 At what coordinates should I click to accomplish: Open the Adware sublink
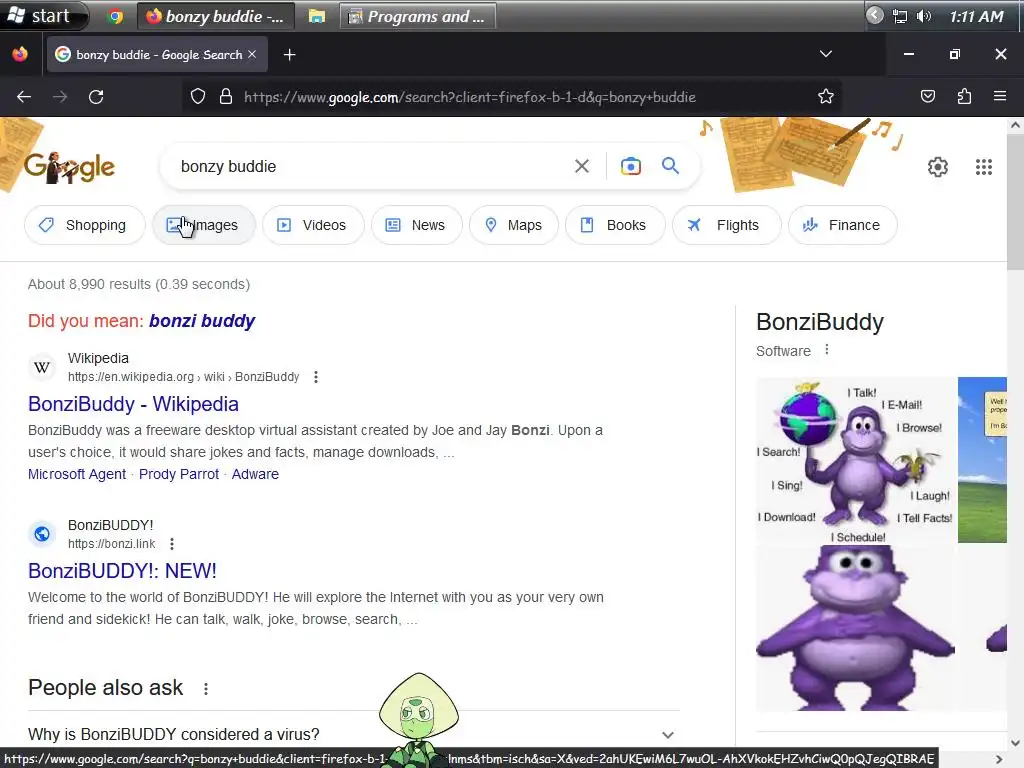click(x=255, y=474)
